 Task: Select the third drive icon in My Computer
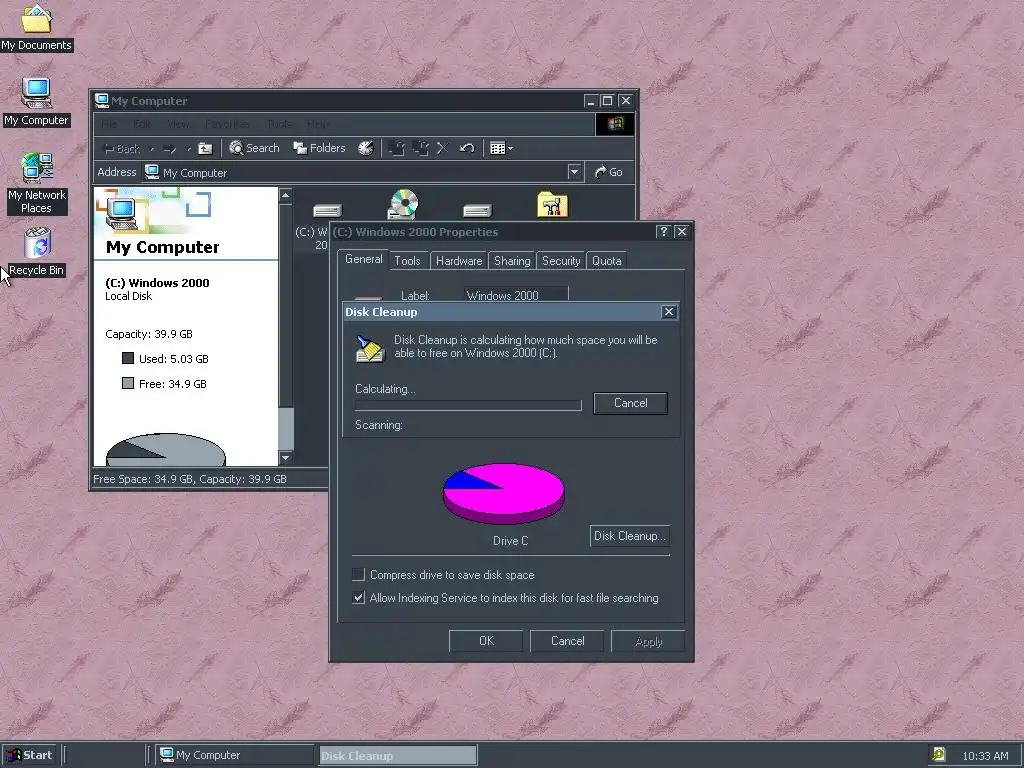coord(477,210)
